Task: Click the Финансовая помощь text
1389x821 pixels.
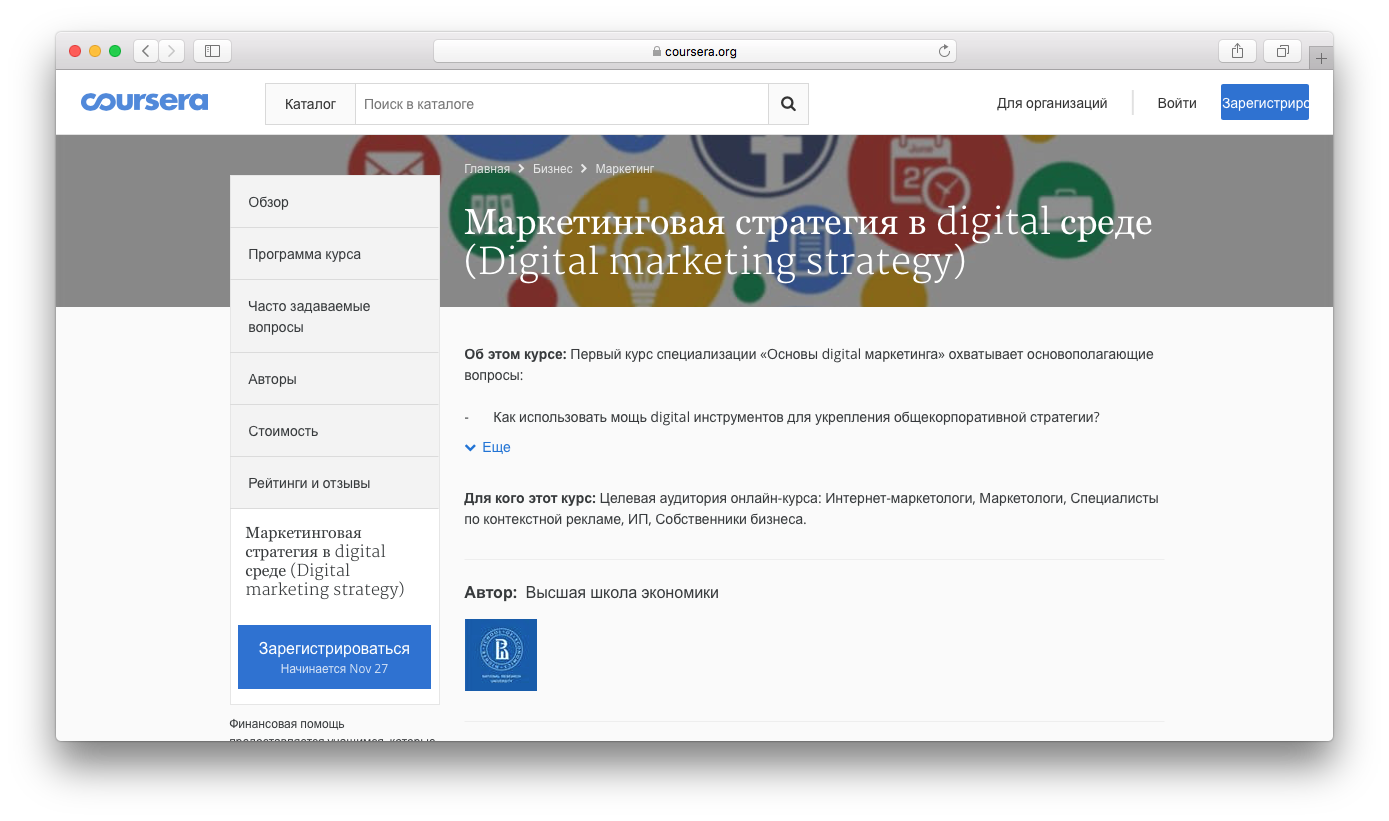Action: coord(287,723)
